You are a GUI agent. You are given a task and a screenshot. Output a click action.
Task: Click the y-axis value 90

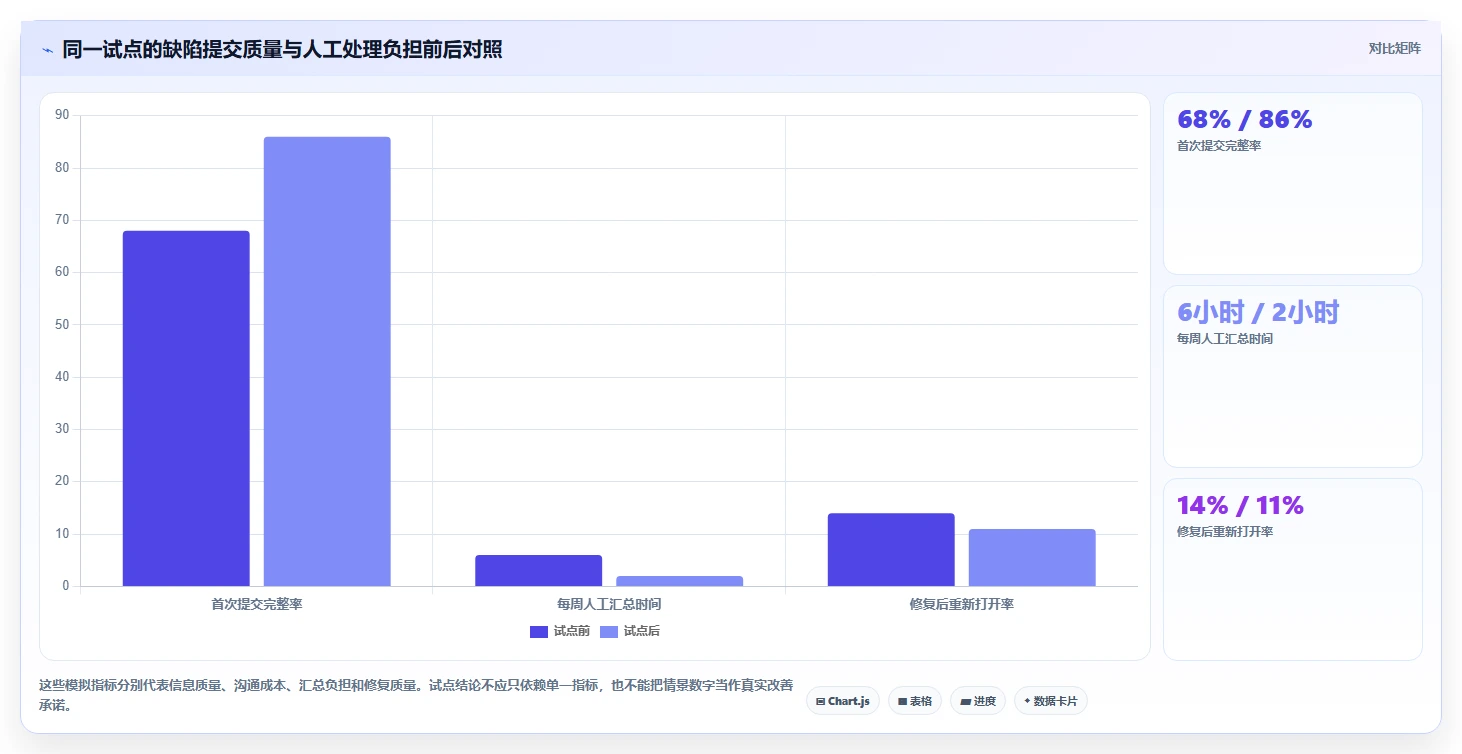click(62, 115)
